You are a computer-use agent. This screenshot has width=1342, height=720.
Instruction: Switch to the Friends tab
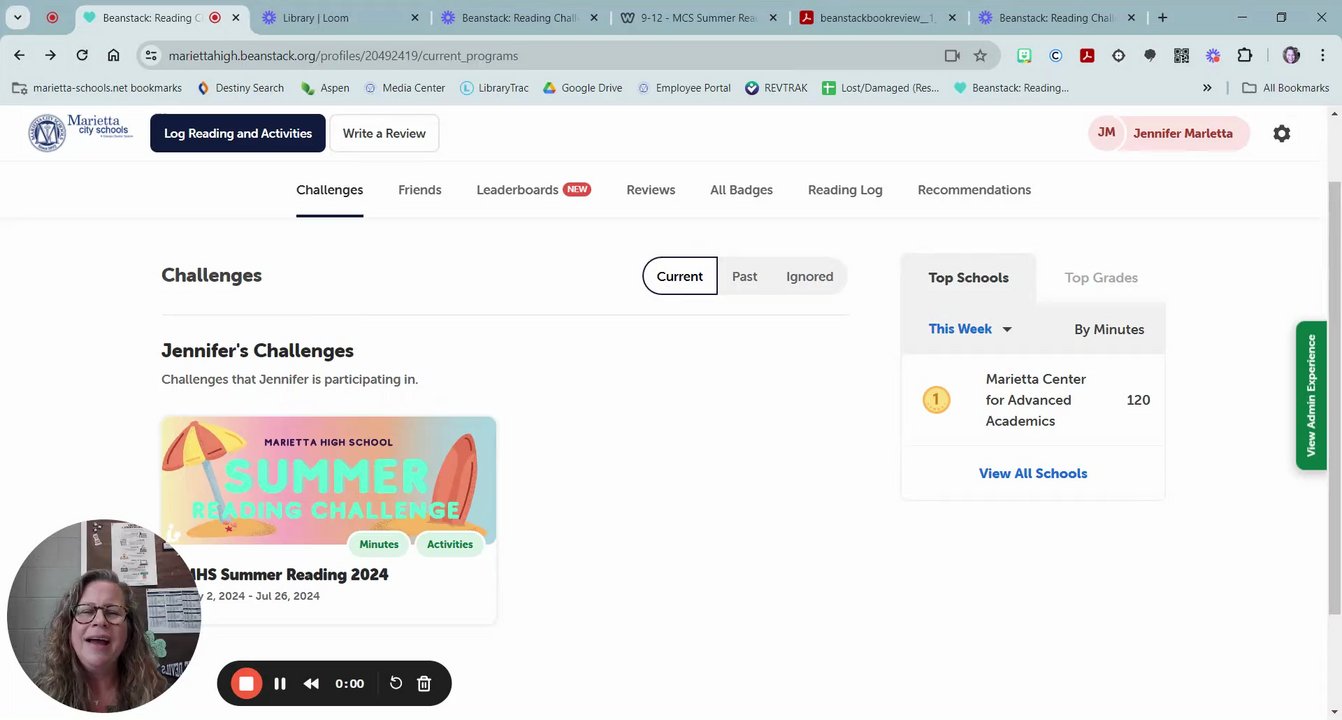(x=420, y=190)
